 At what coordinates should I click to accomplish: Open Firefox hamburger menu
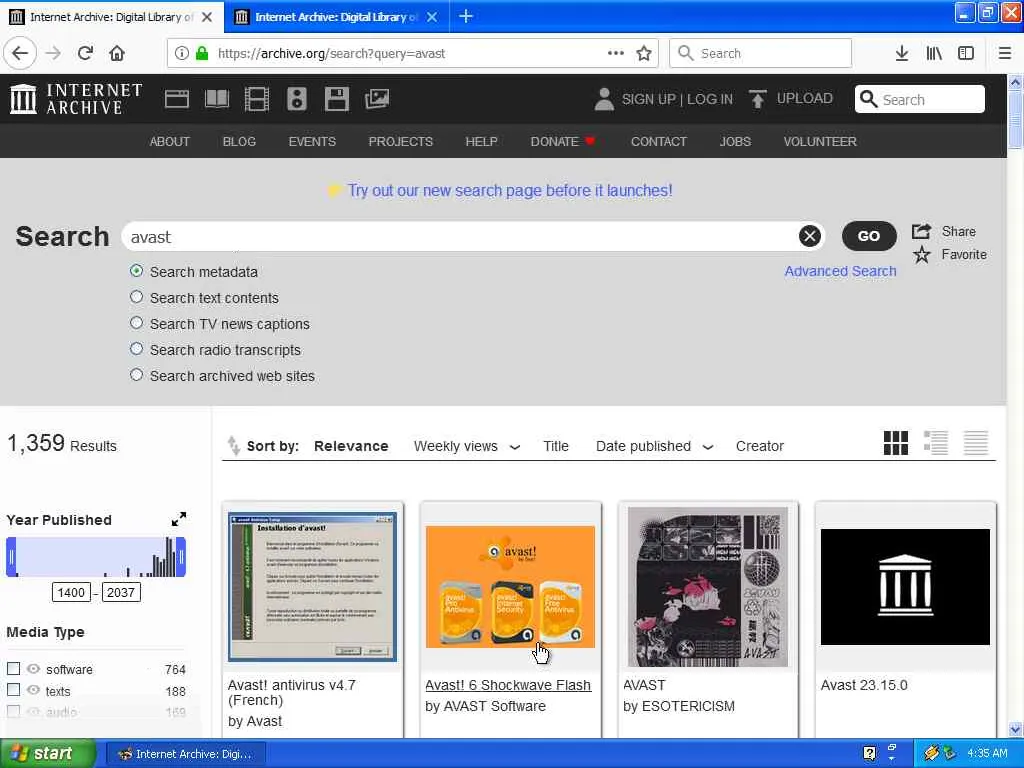1004,53
